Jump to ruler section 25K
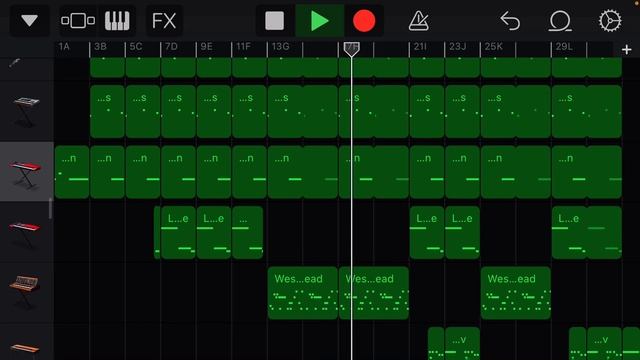 pyautogui.click(x=493, y=47)
